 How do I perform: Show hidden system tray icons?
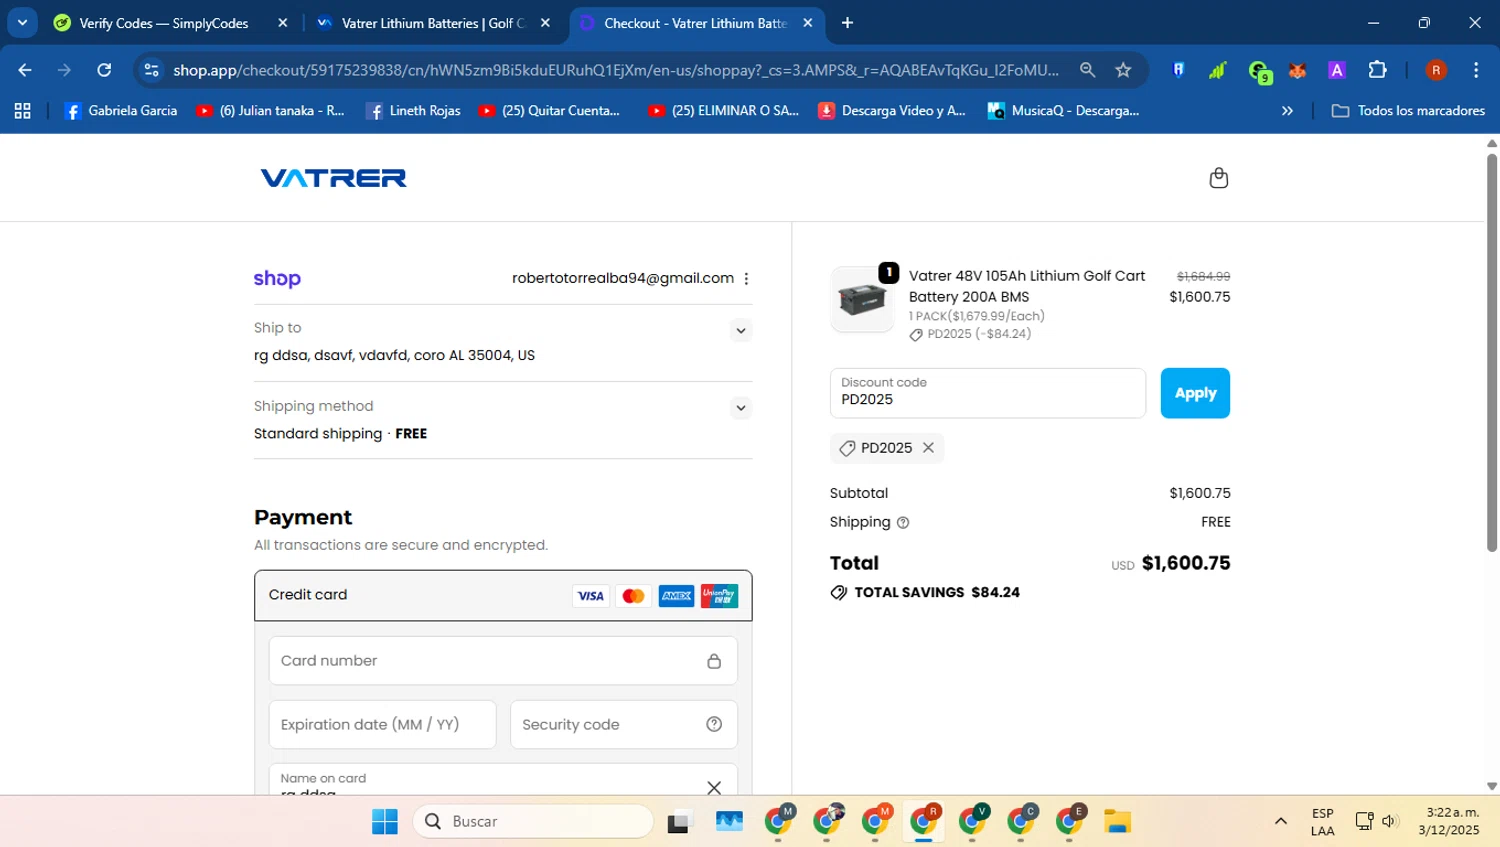point(1281,822)
